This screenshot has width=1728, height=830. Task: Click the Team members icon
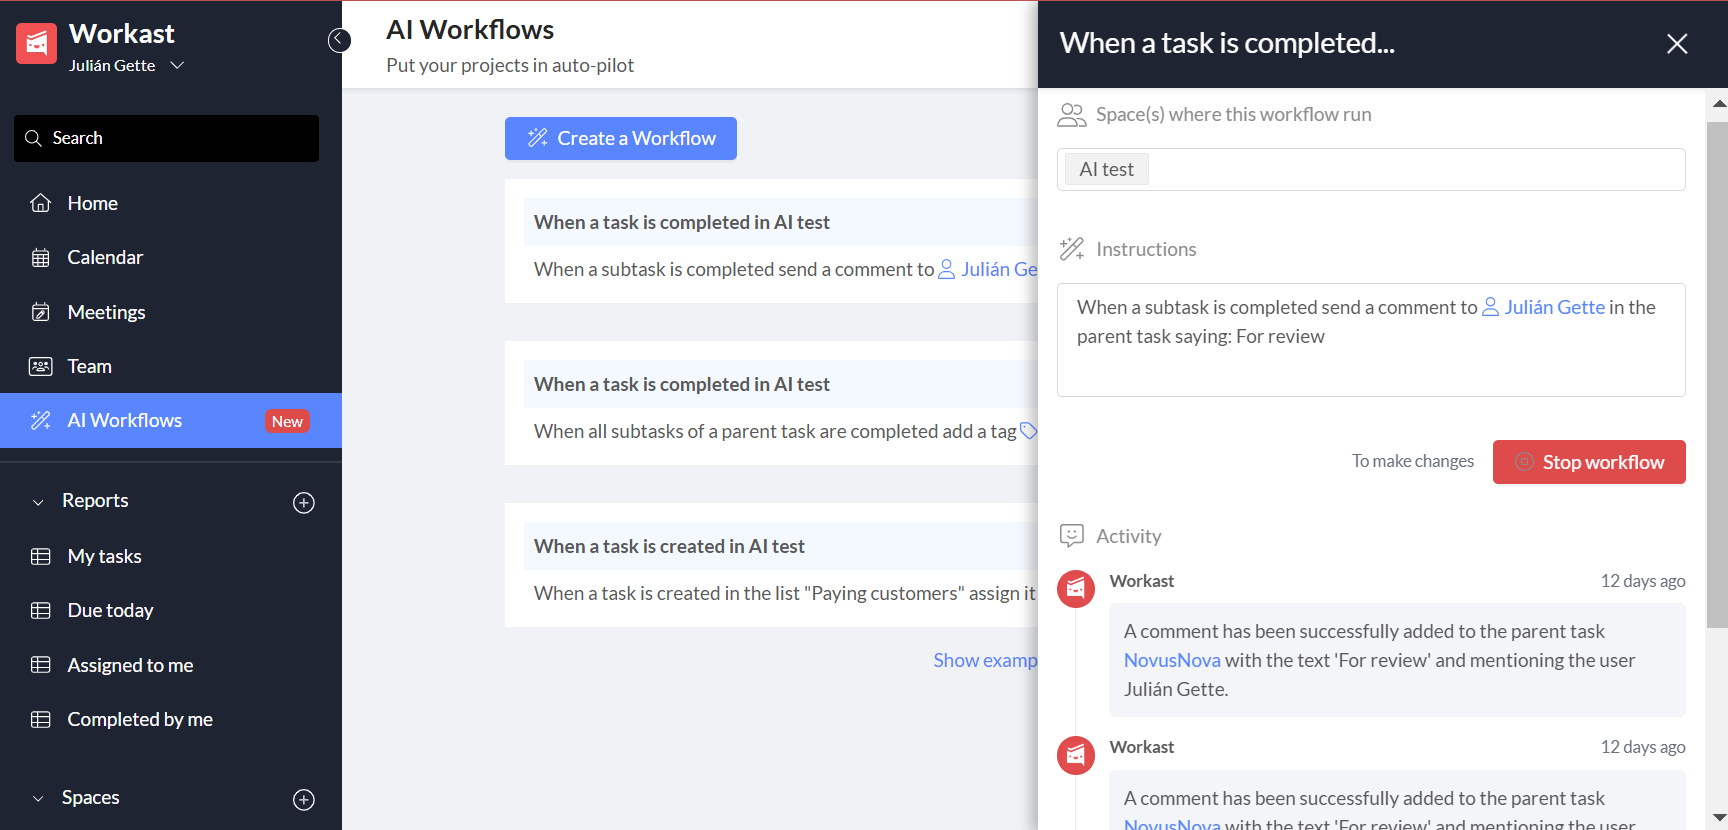(41, 366)
